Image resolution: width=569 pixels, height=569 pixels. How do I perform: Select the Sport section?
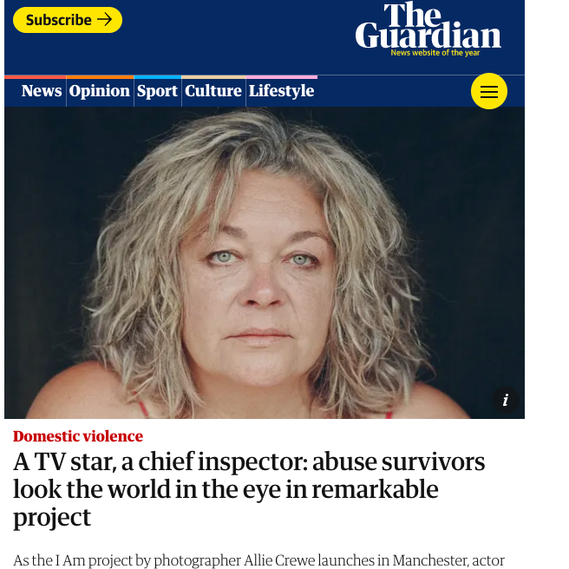[x=157, y=91]
